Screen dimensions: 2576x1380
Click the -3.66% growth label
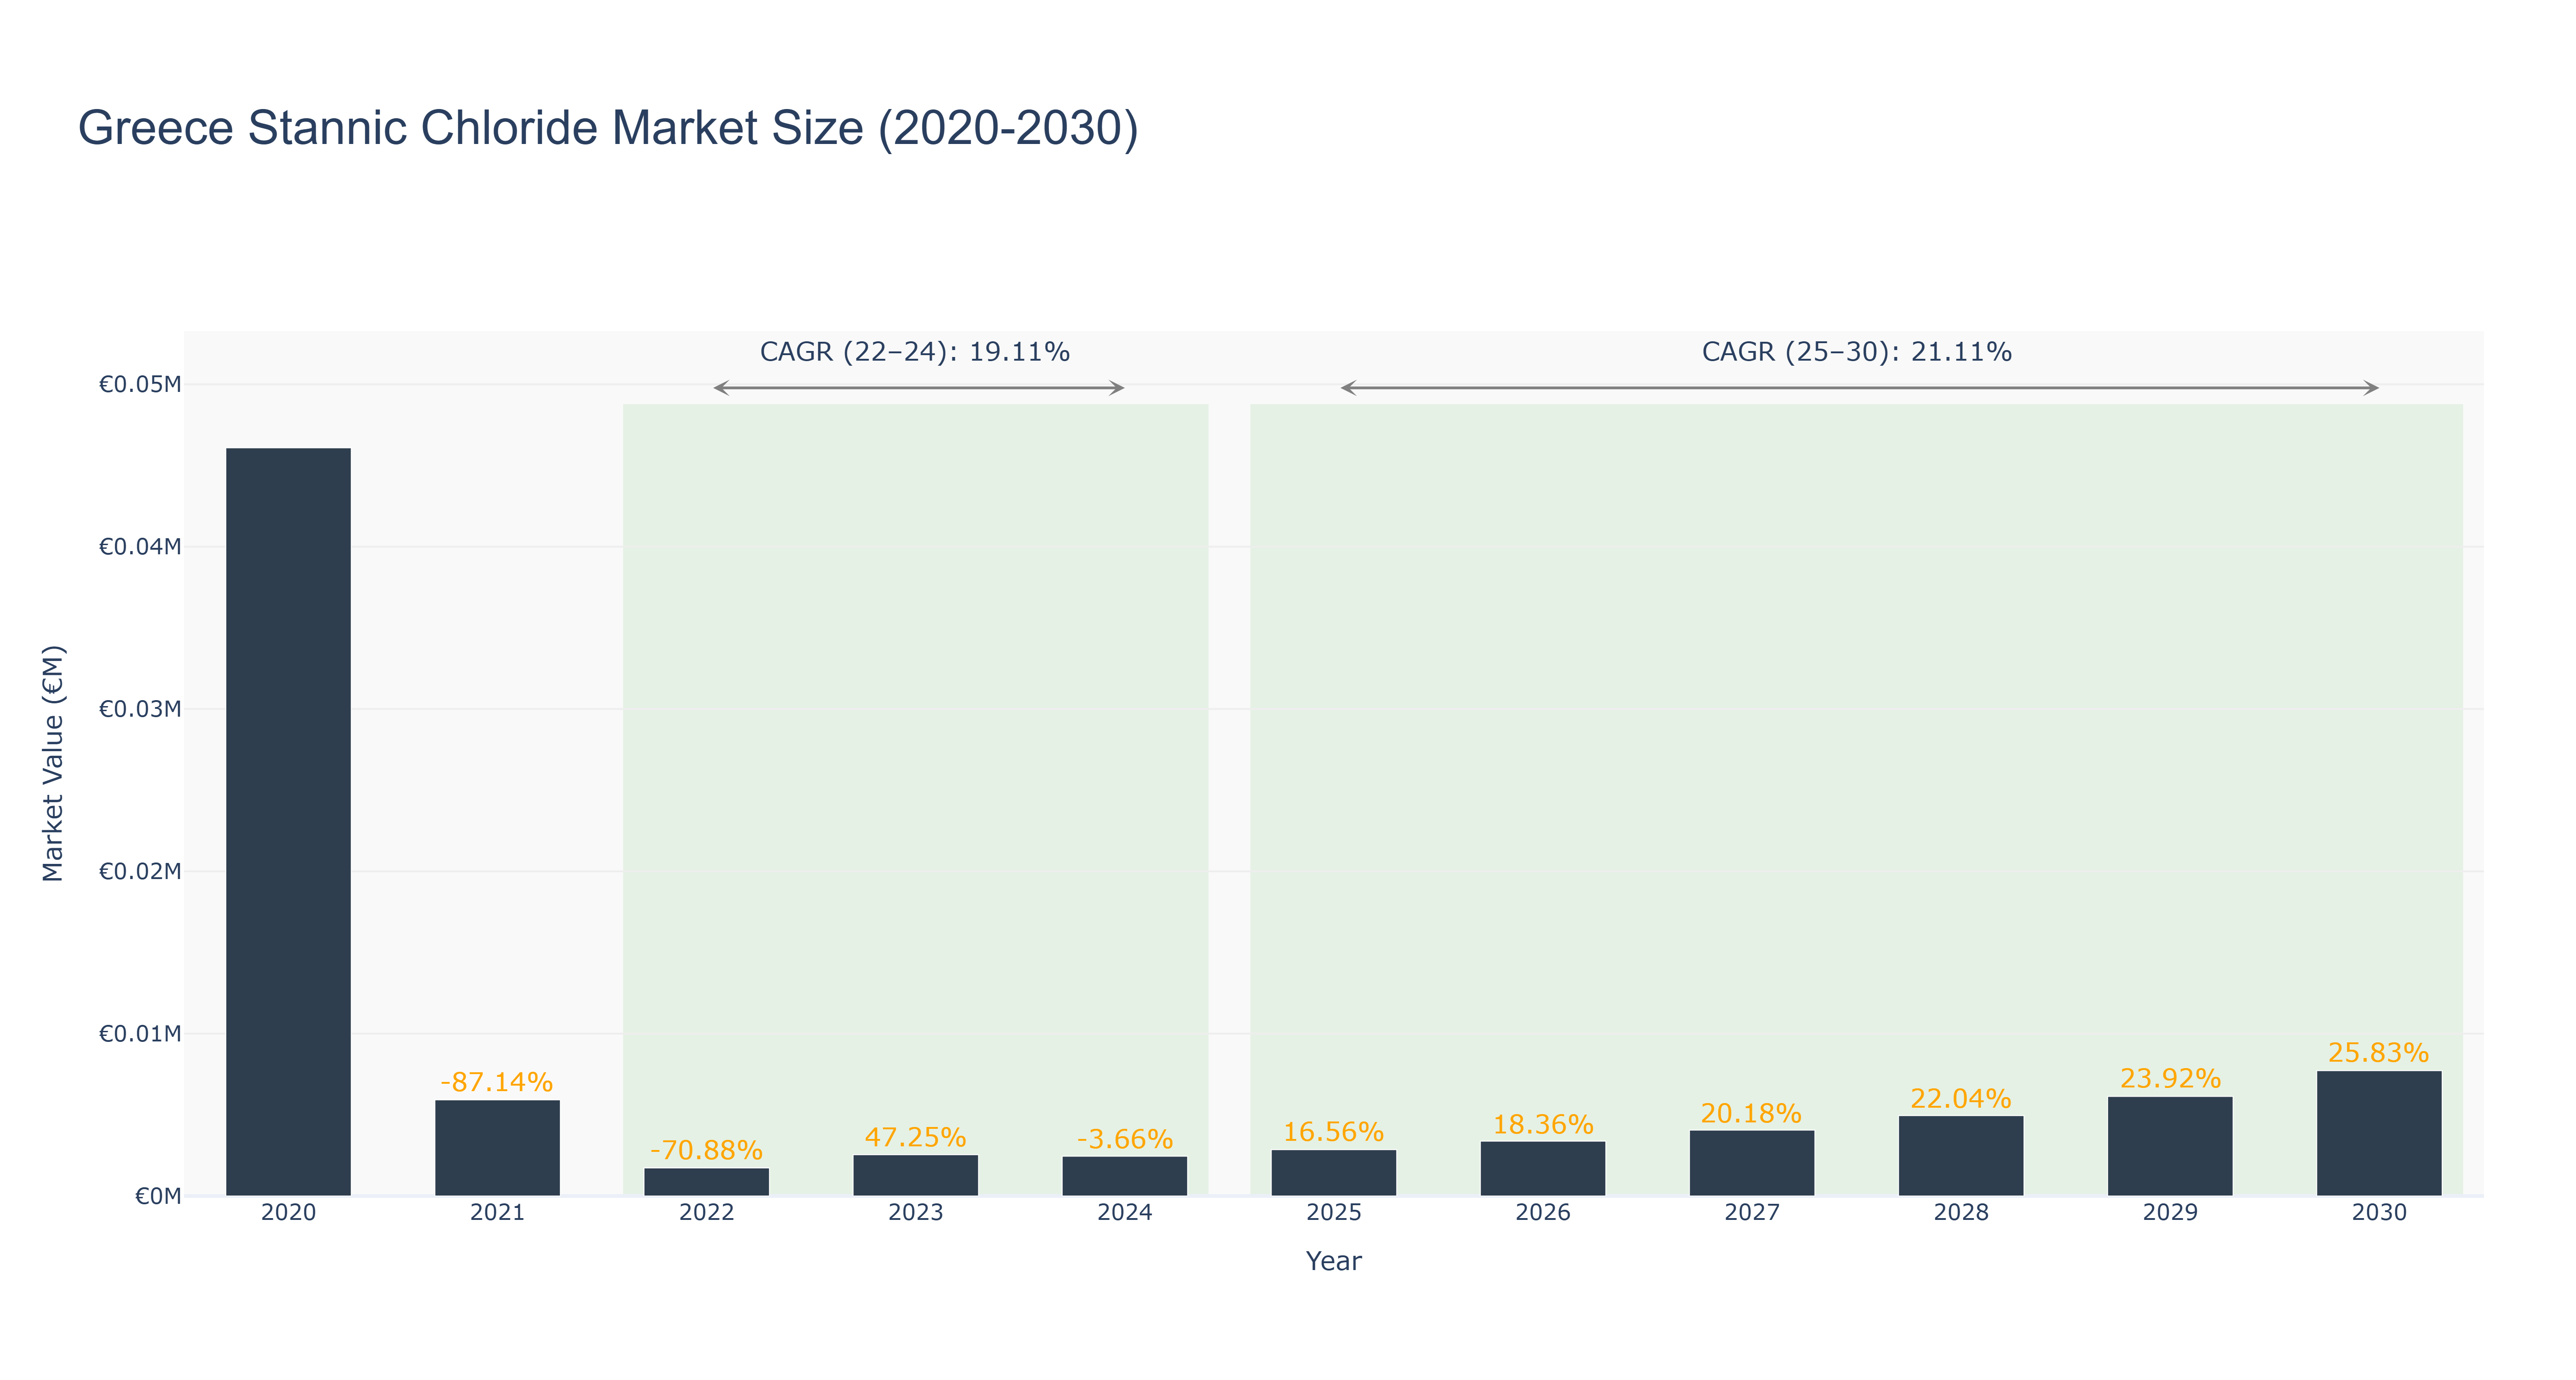(1125, 1139)
